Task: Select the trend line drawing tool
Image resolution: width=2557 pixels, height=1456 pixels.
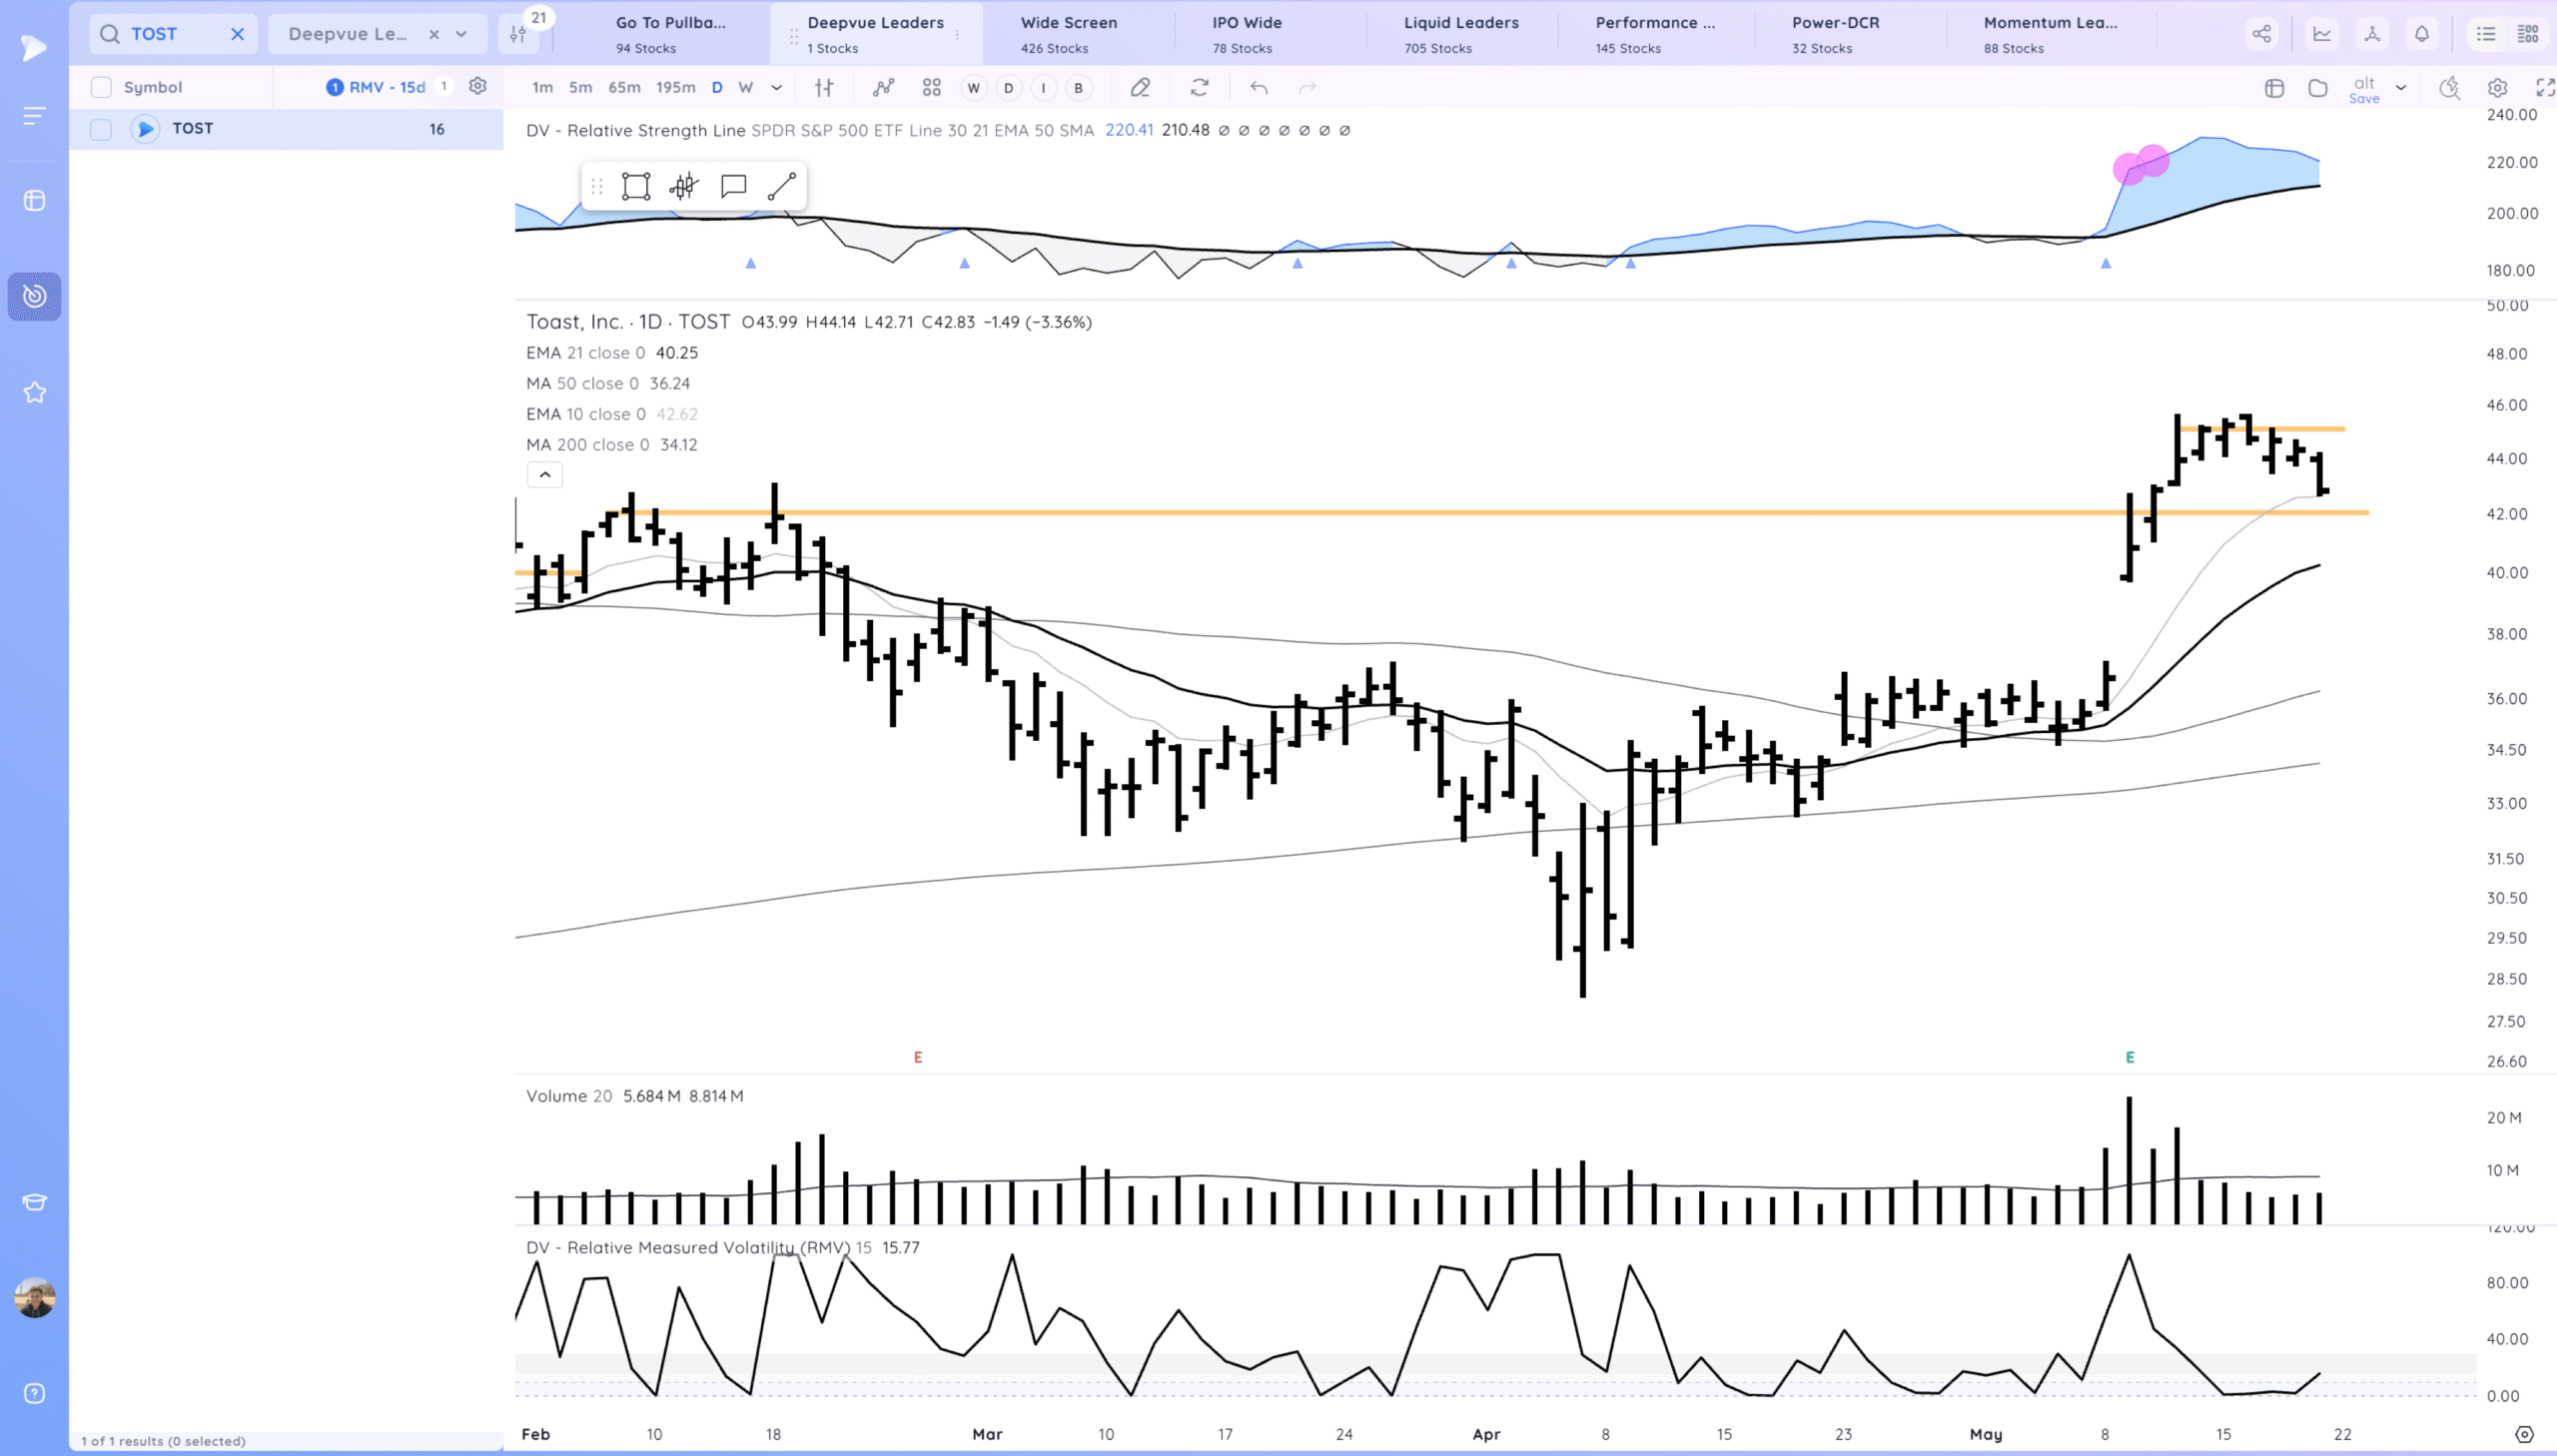Action: coord(781,187)
